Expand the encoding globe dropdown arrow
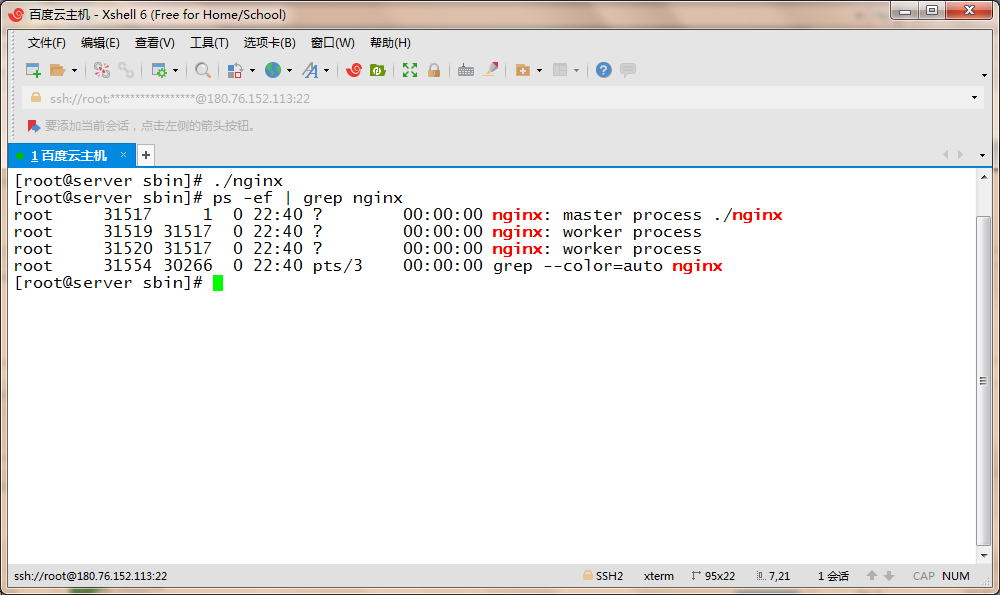The width and height of the screenshot is (1000, 595). click(289, 70)
